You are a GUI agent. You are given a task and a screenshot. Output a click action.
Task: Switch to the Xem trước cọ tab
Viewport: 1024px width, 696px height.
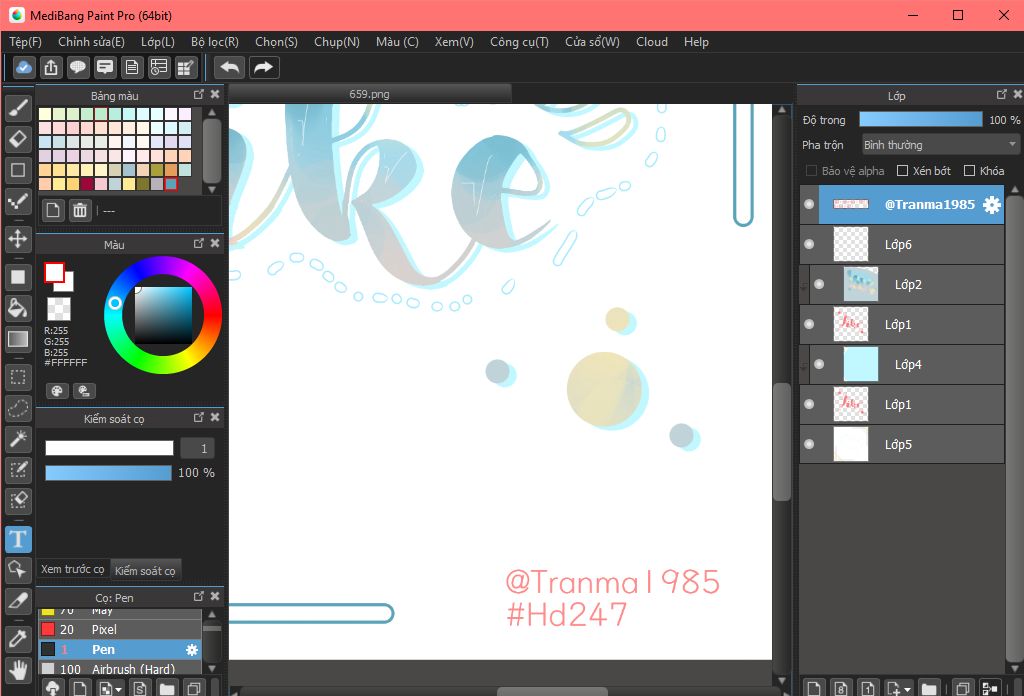pyautogui.click(x=73, y=569)
